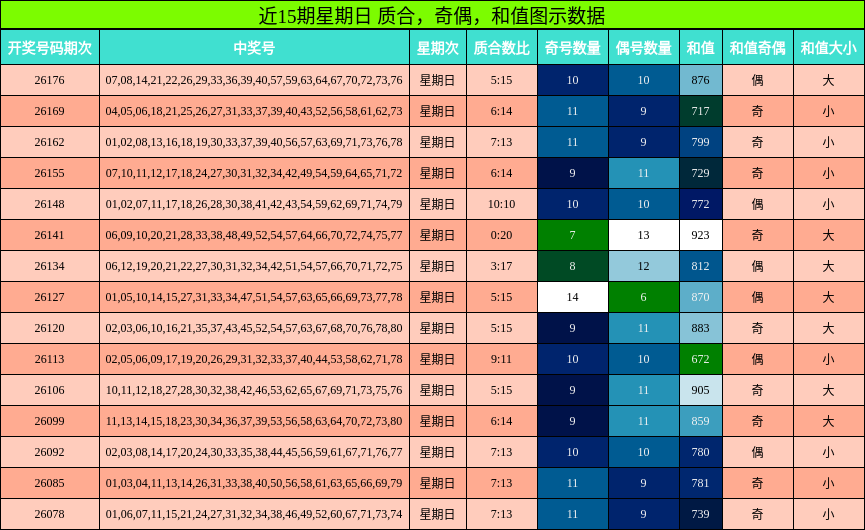Screen dimensions: 865x530
Task: Select issue number 26092
Action: tap(50, 452)
